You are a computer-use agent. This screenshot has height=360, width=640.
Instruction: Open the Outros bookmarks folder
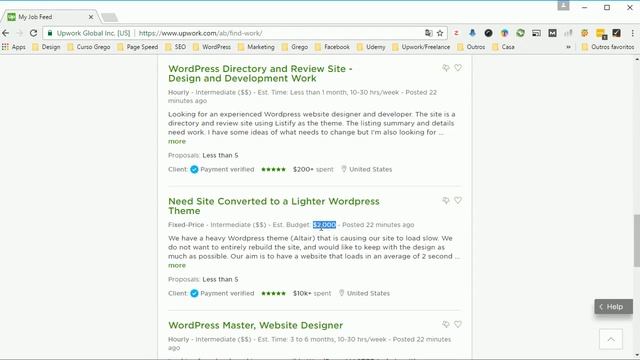pos(471,47)
